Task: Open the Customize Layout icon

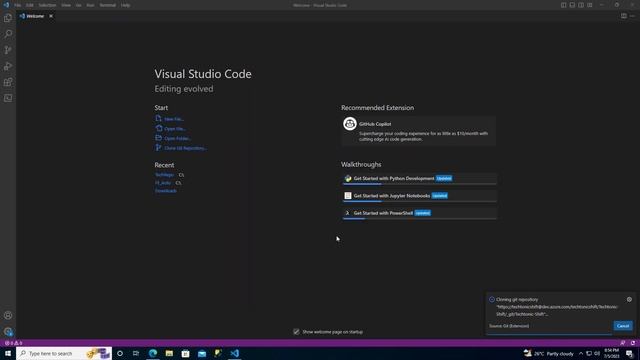Action: (x=590, y=5)
